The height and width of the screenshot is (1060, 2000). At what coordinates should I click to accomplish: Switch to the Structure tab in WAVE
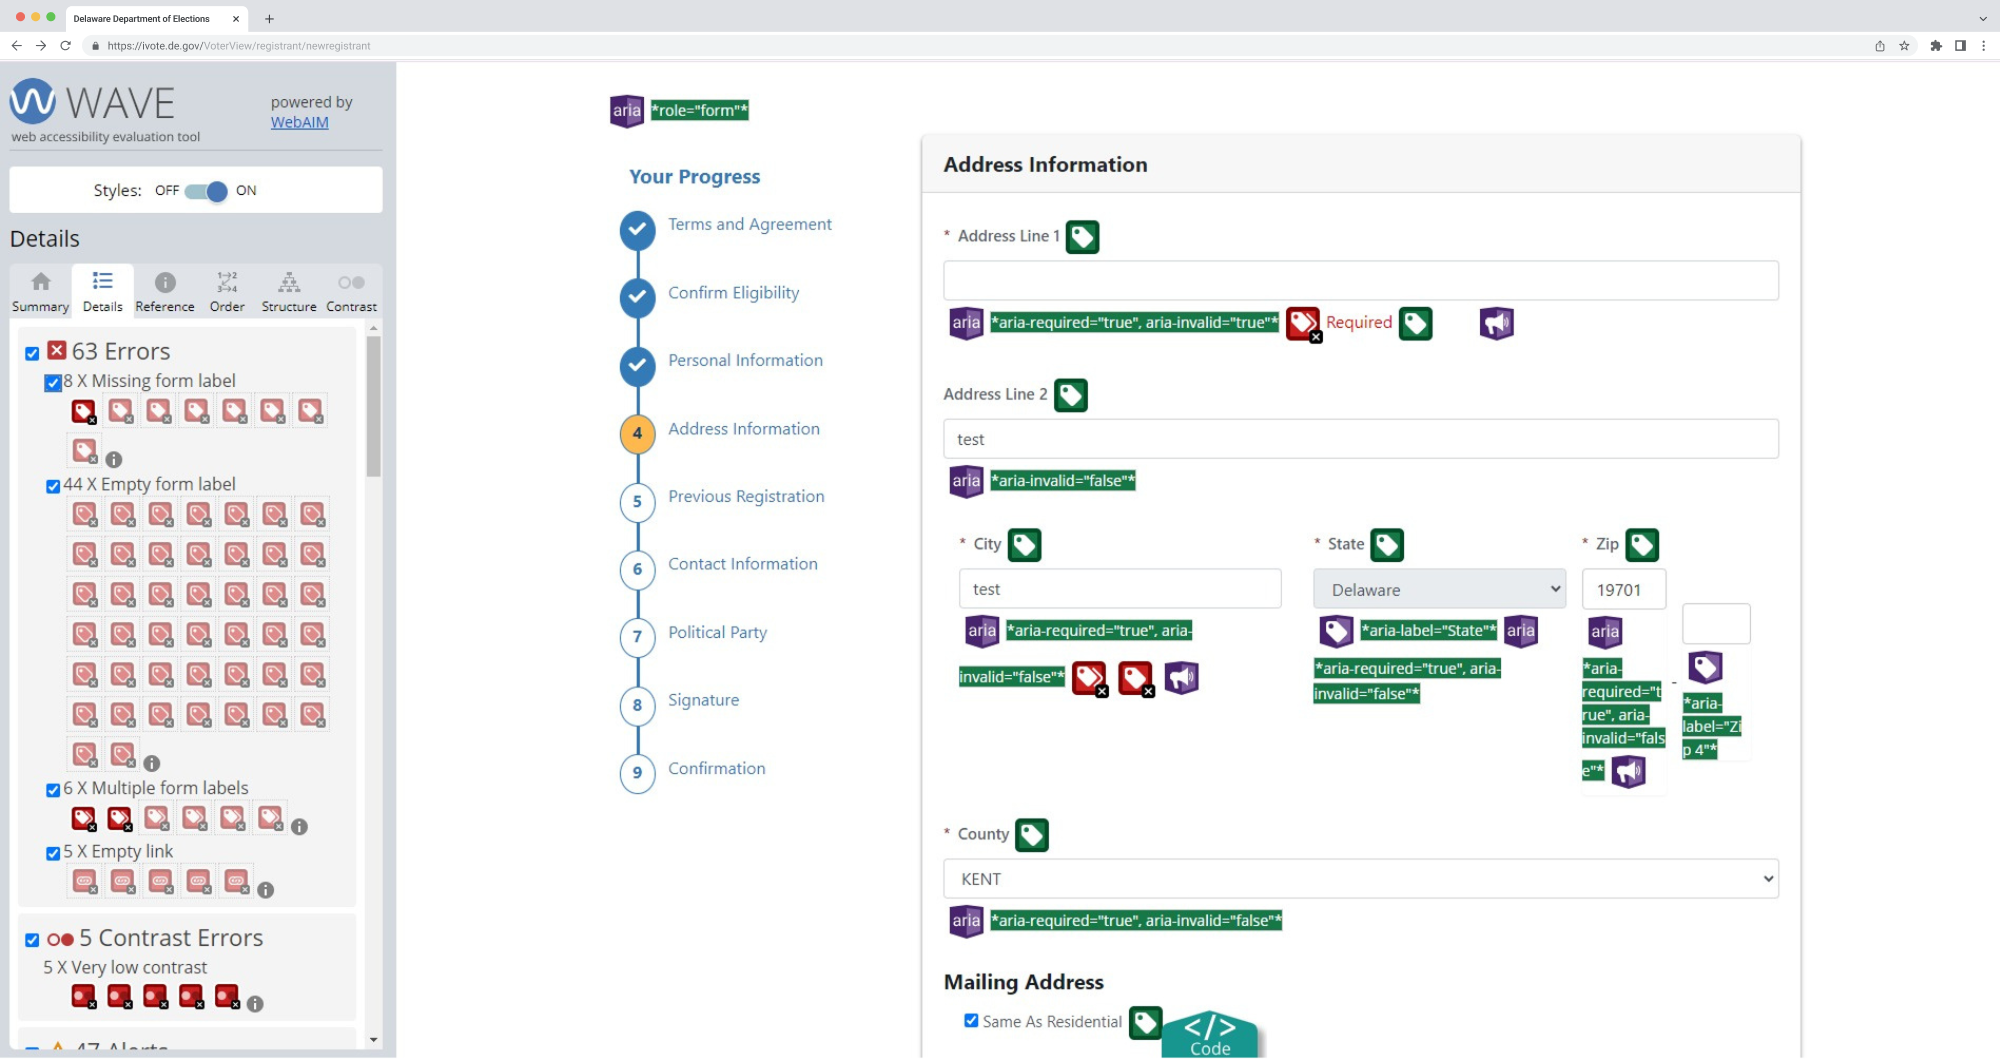point(289,292)
